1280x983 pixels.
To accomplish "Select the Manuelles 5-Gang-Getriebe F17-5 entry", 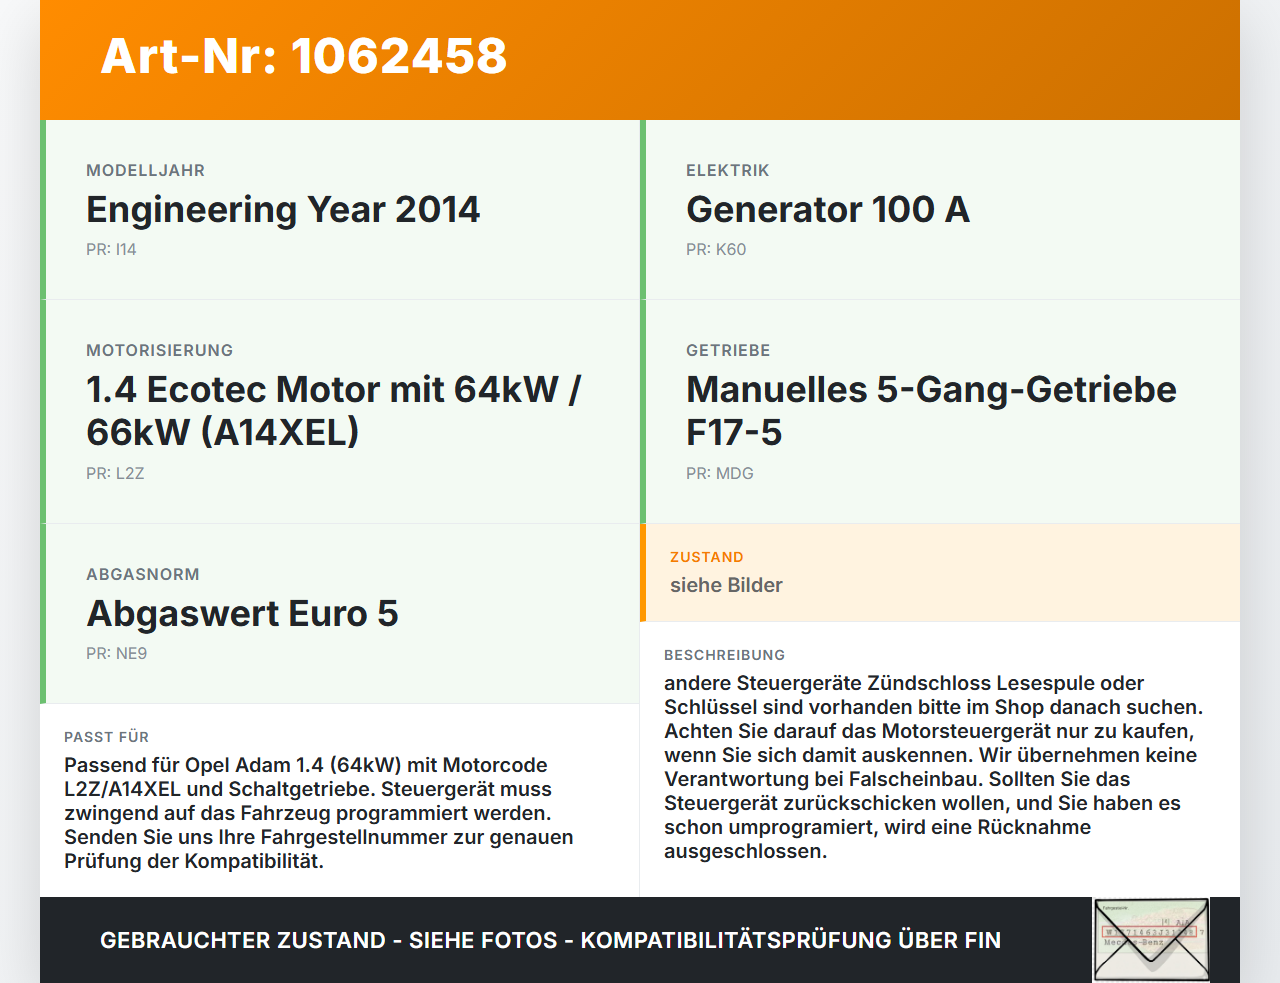I will tap(931, 410).
